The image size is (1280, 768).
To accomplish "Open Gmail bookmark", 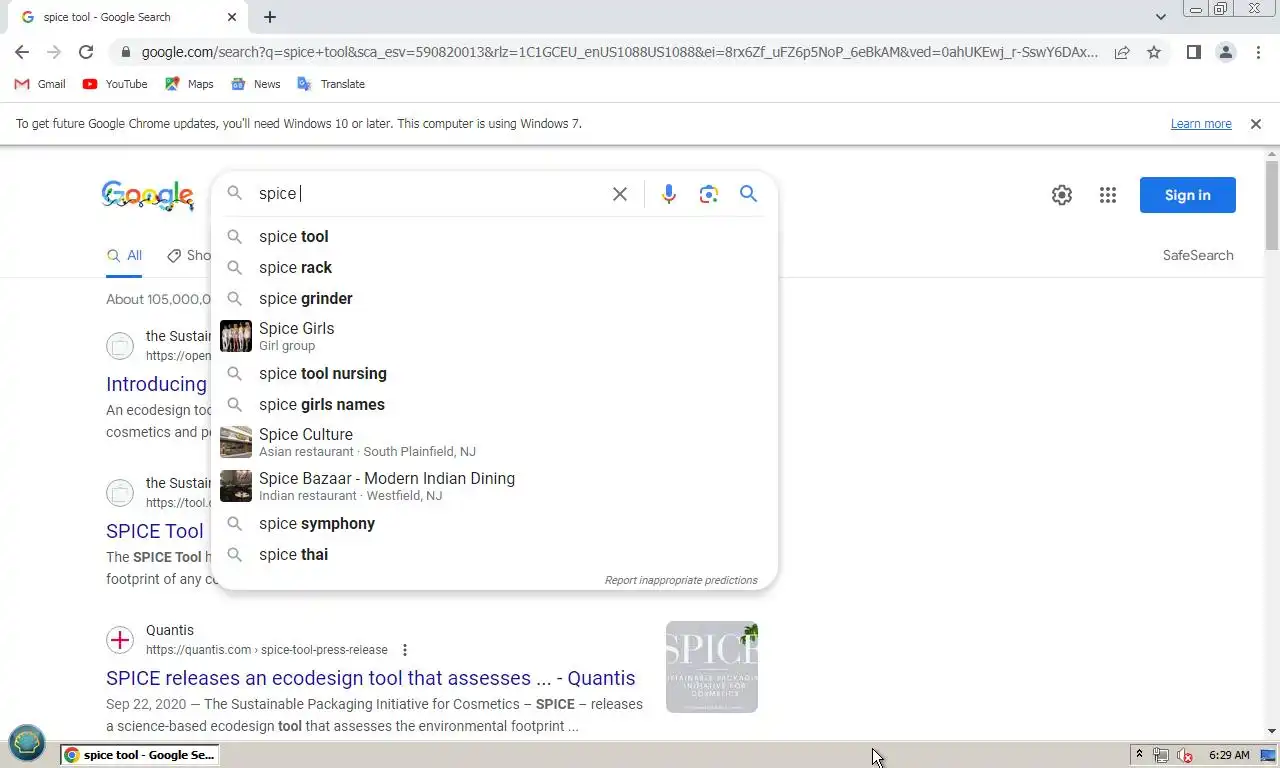I will click(40, 84).
